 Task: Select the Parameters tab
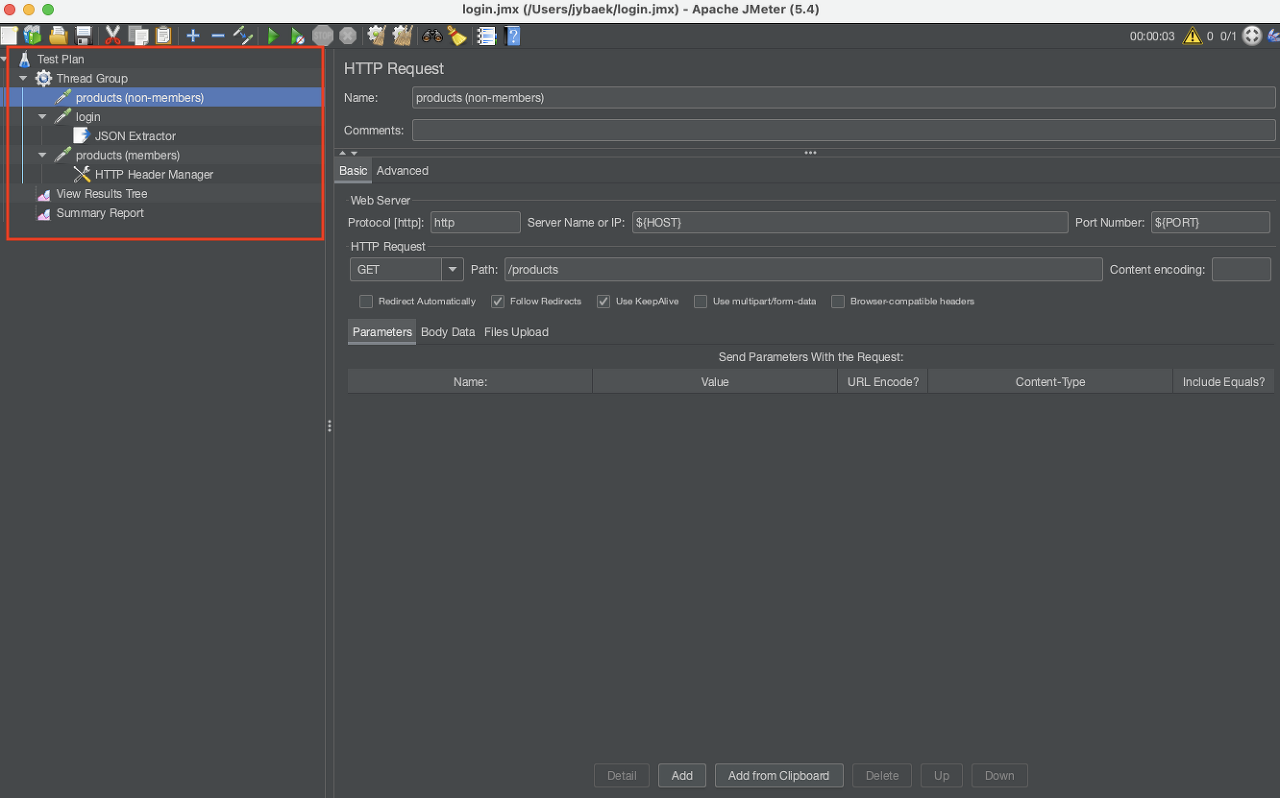pos(382,332)
